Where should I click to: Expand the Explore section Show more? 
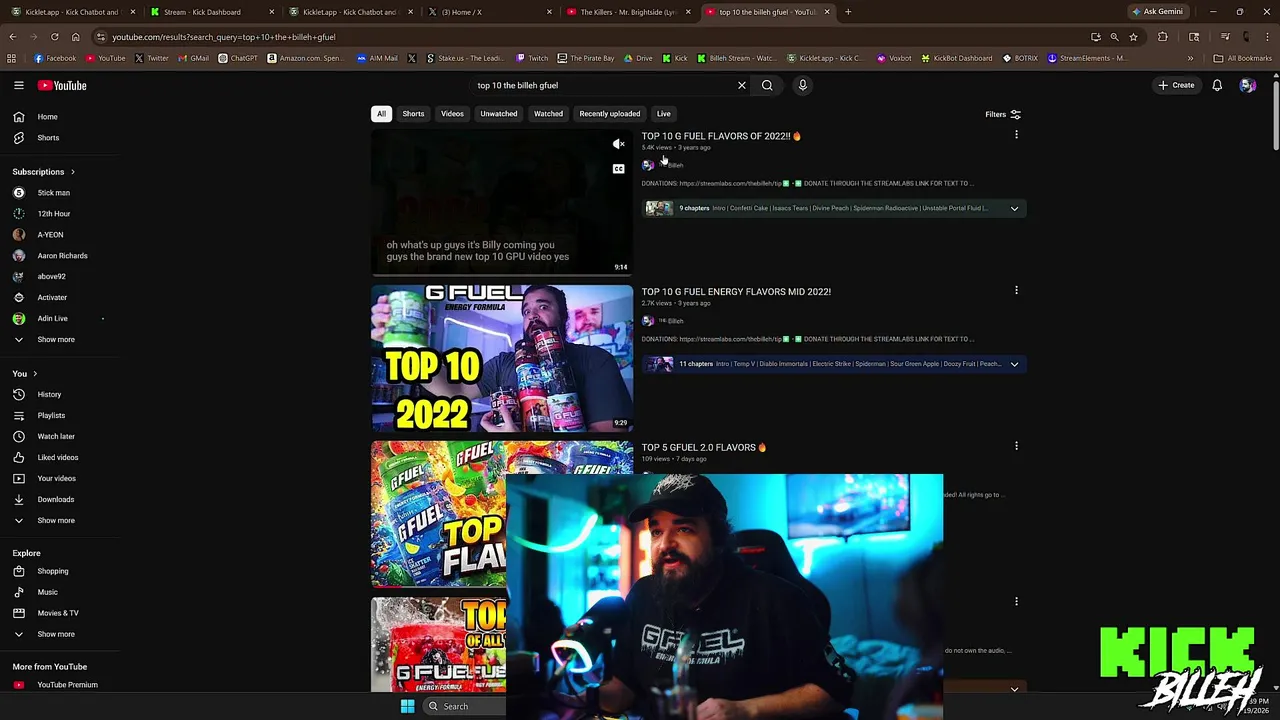click(x=56, y=634)
